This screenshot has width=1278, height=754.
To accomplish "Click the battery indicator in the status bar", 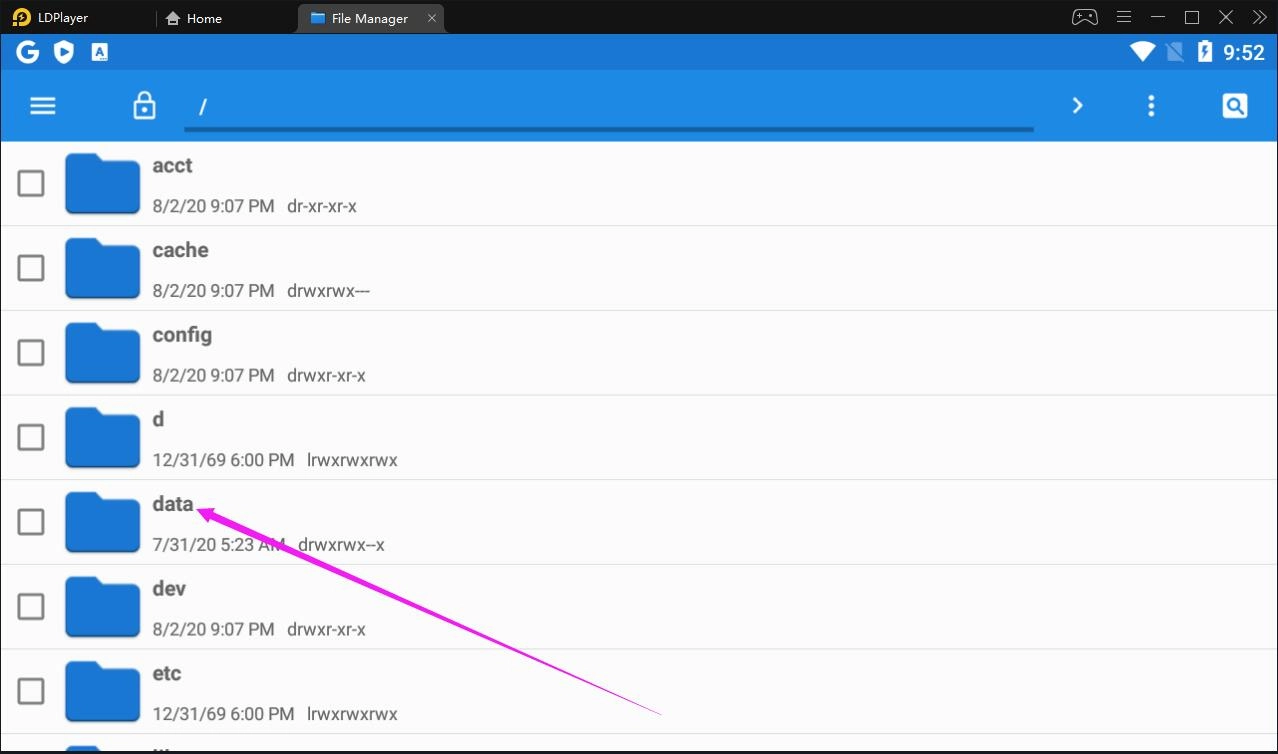I will pyautogui.click(x=1207, y=51).
